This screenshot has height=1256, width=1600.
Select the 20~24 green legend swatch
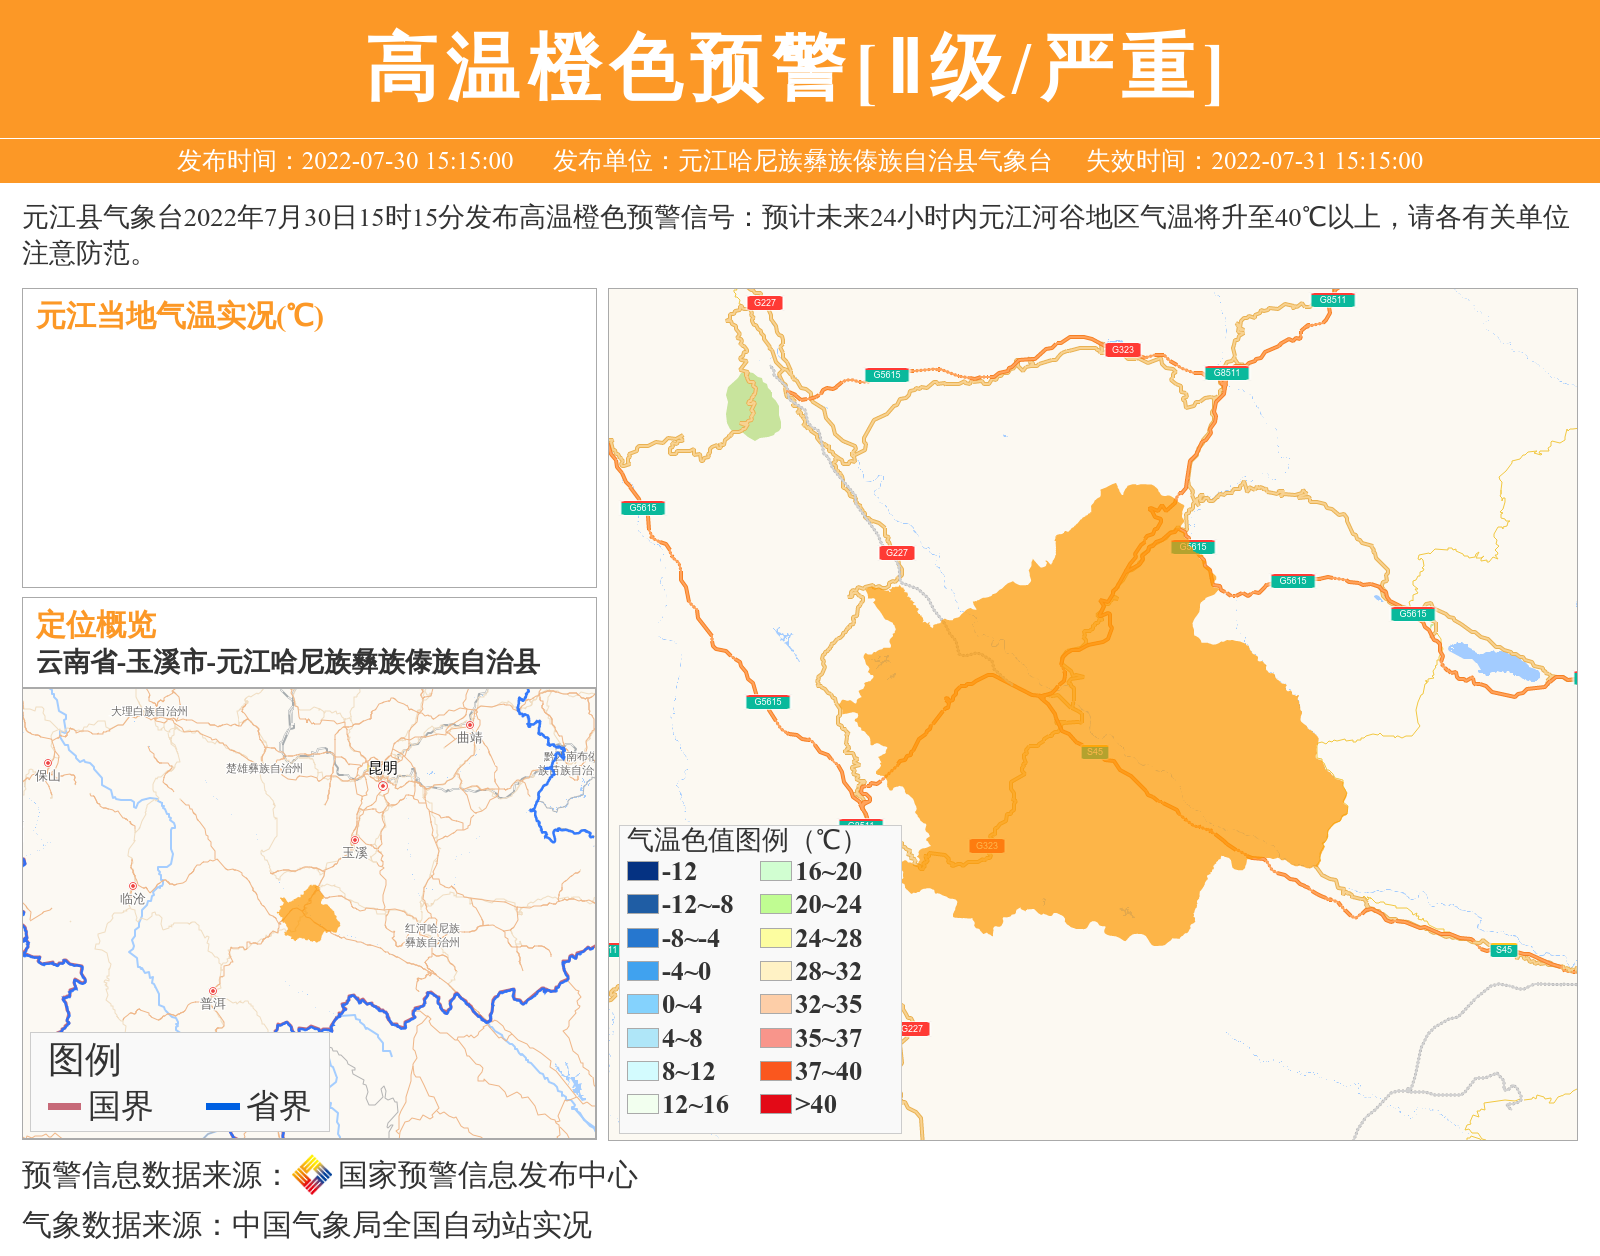776,904
